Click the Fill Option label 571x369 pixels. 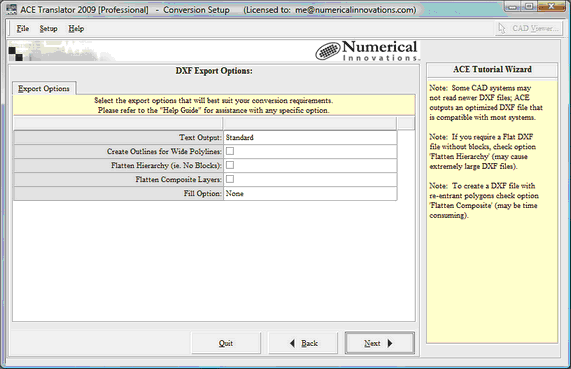[202, 193]
